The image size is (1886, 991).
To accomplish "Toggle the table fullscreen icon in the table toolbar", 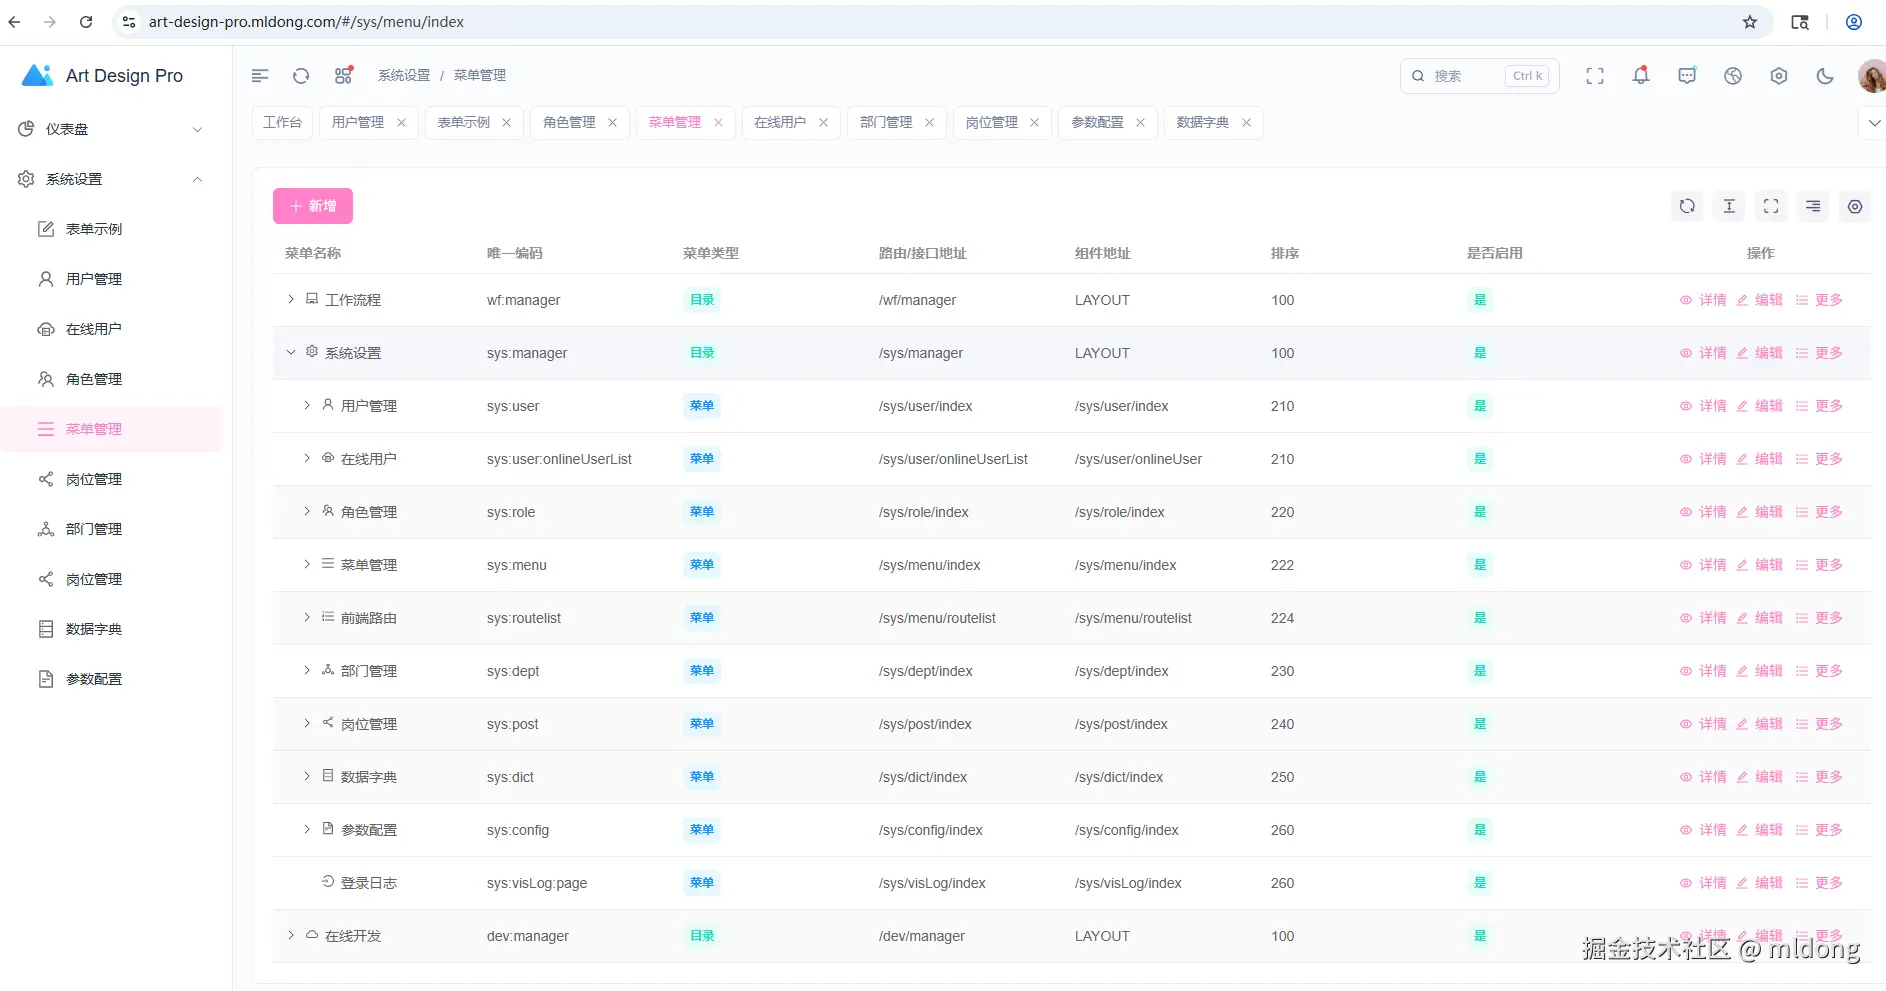I will pos(1771,206).
